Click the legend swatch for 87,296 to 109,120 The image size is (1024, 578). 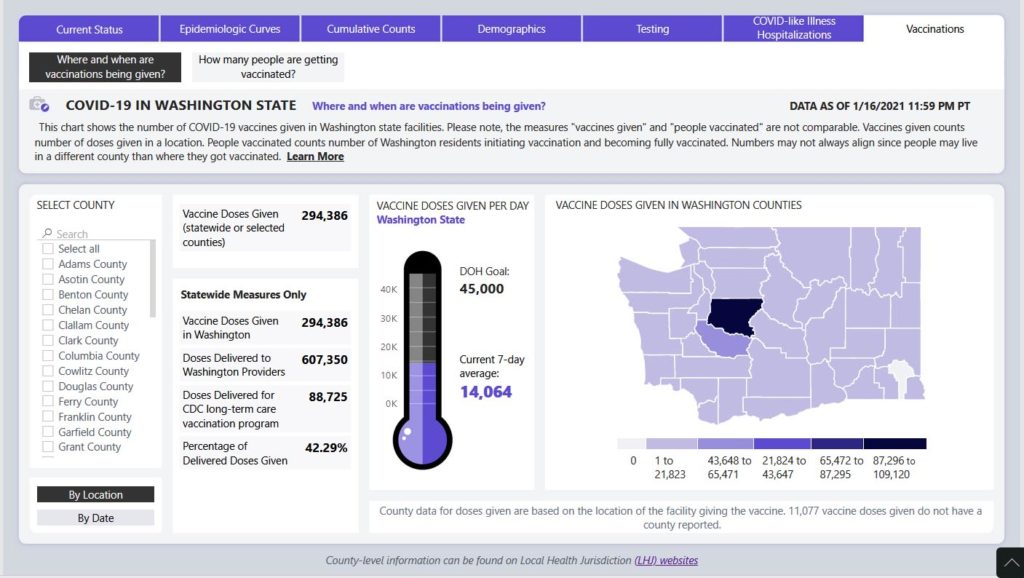895,443
